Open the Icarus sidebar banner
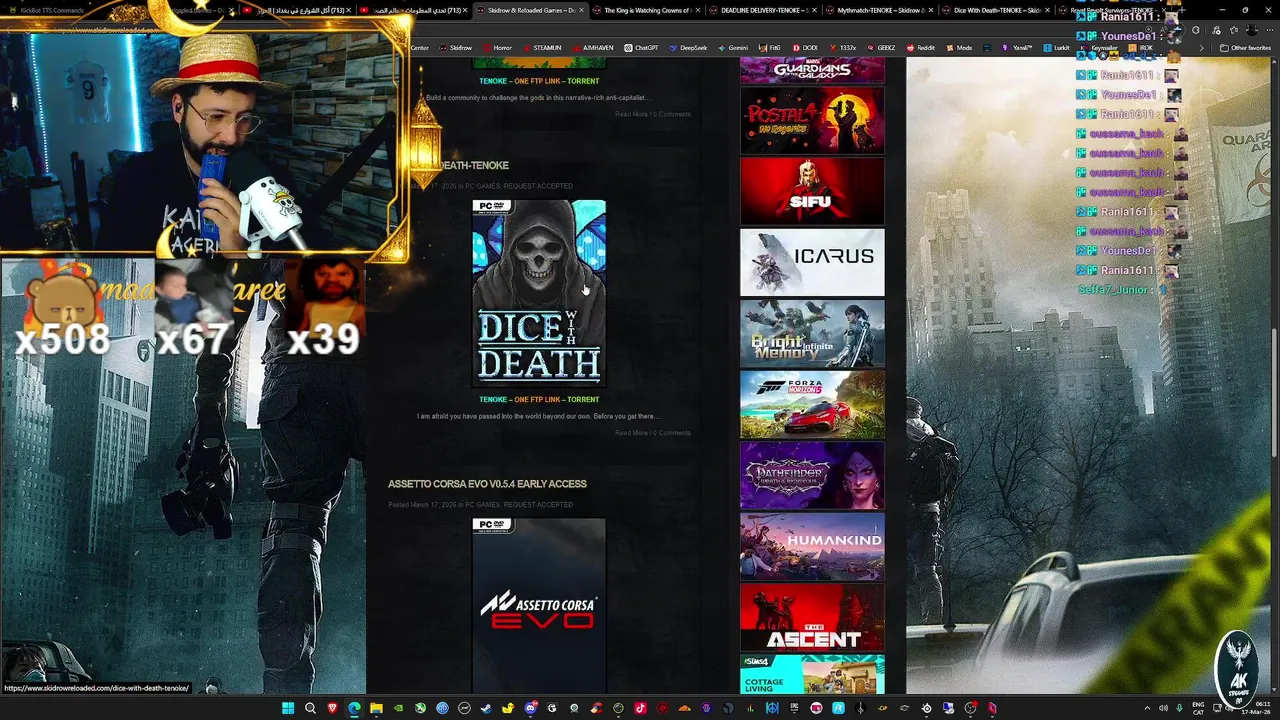This screenshot has height=720, width=1280. click(x=812, y=262)
